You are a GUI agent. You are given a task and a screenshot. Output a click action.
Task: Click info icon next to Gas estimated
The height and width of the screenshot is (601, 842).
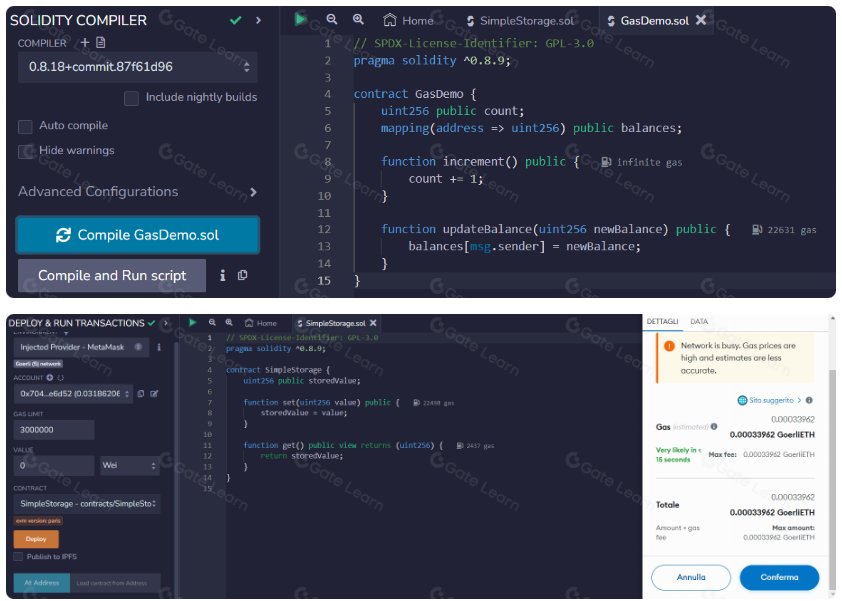(x=714, y=427)
